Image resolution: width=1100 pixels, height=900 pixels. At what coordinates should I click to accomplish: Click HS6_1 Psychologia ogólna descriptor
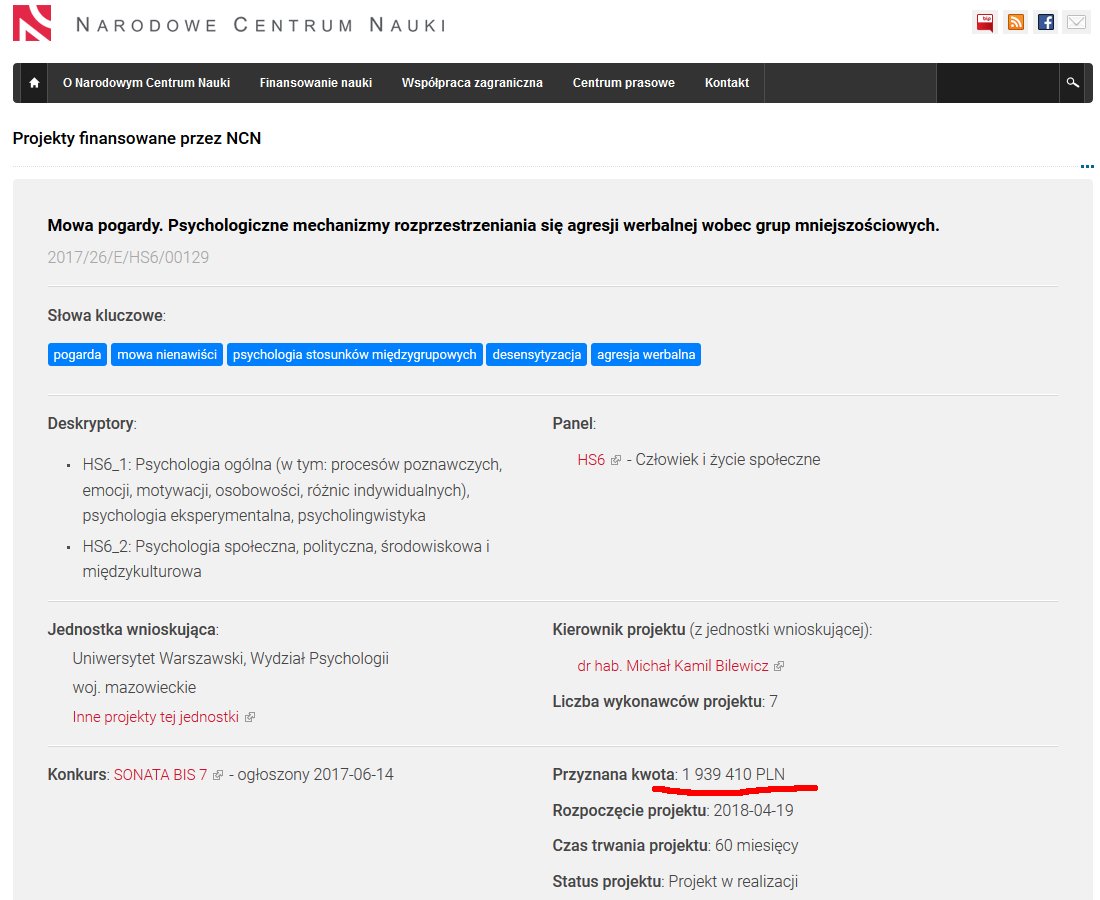[x=292, y=490]
